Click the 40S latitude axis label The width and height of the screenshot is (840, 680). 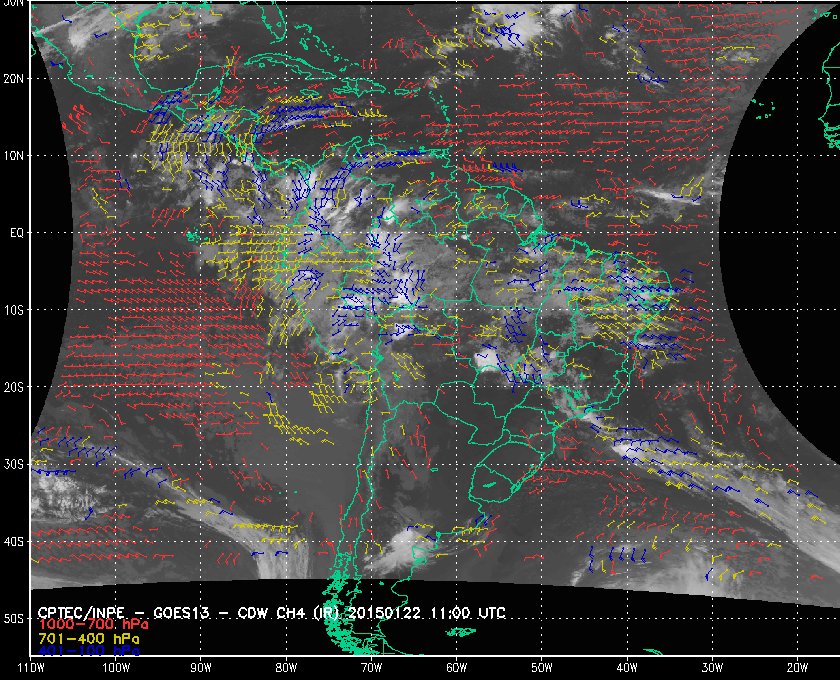13,541
